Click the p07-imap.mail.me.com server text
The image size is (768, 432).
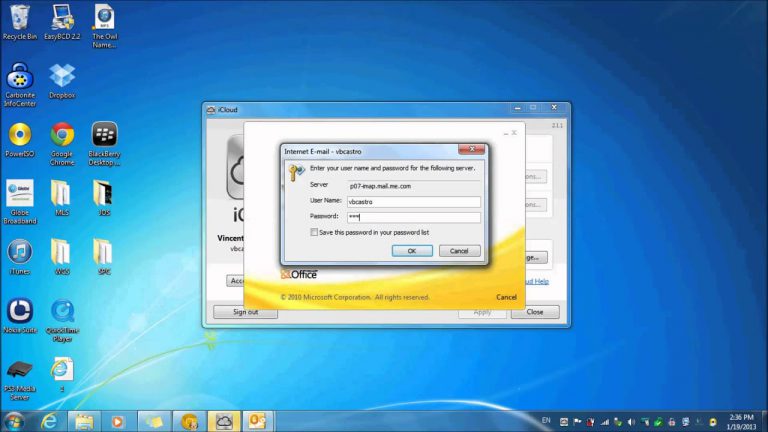[381, 186]
